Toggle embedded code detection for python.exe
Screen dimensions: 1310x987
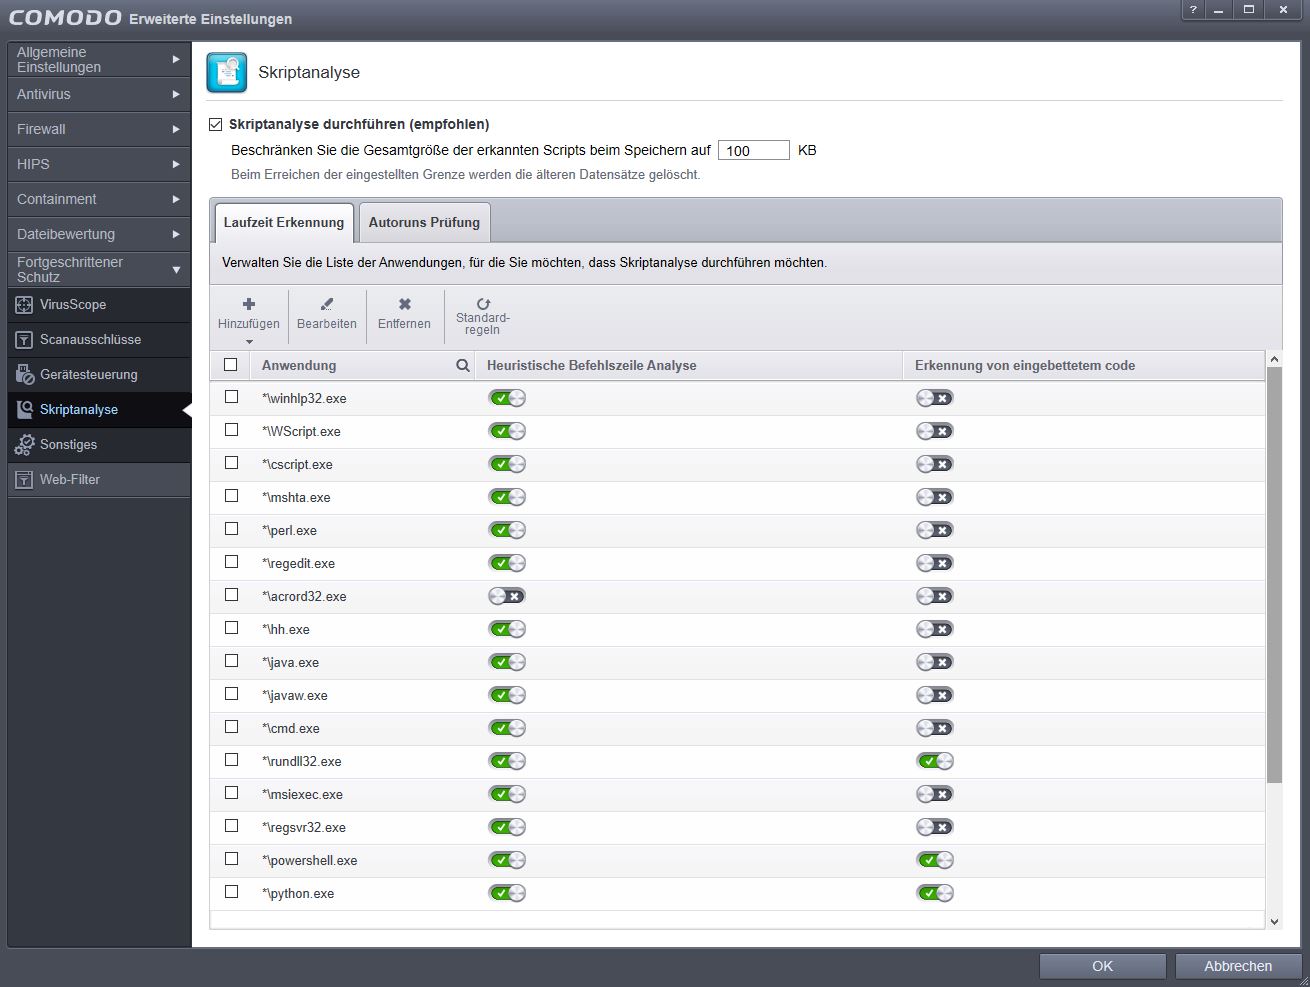935,893
